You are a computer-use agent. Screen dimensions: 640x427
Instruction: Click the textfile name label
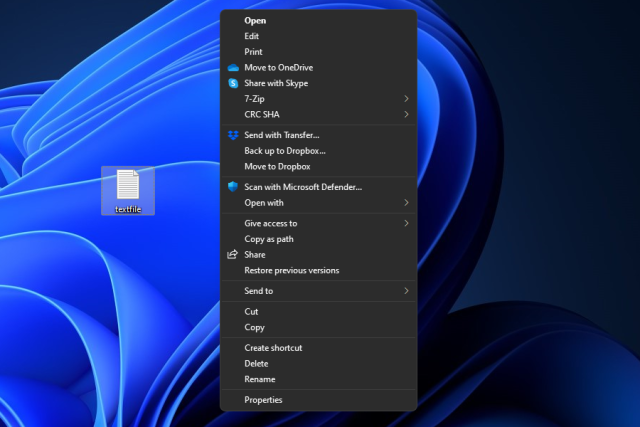tap(128, 209)
